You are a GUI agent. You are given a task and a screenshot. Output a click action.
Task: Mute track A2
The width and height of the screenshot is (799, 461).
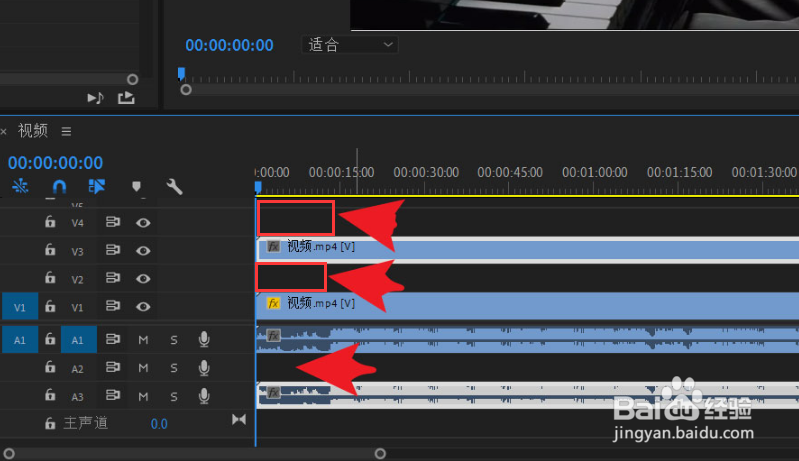143,368
